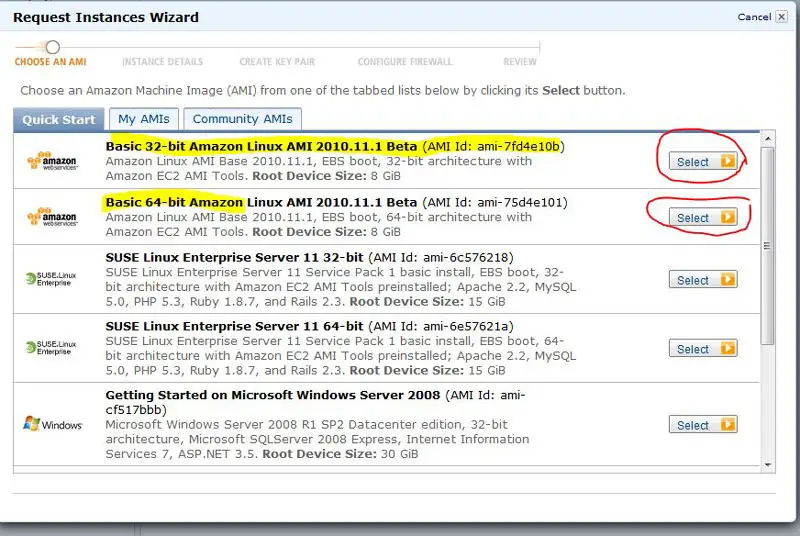This screenshot has width=800, height=536.
Task: Select Getting Started on Microsoft Windows Server 2008
Action: (x=703, y=424)
